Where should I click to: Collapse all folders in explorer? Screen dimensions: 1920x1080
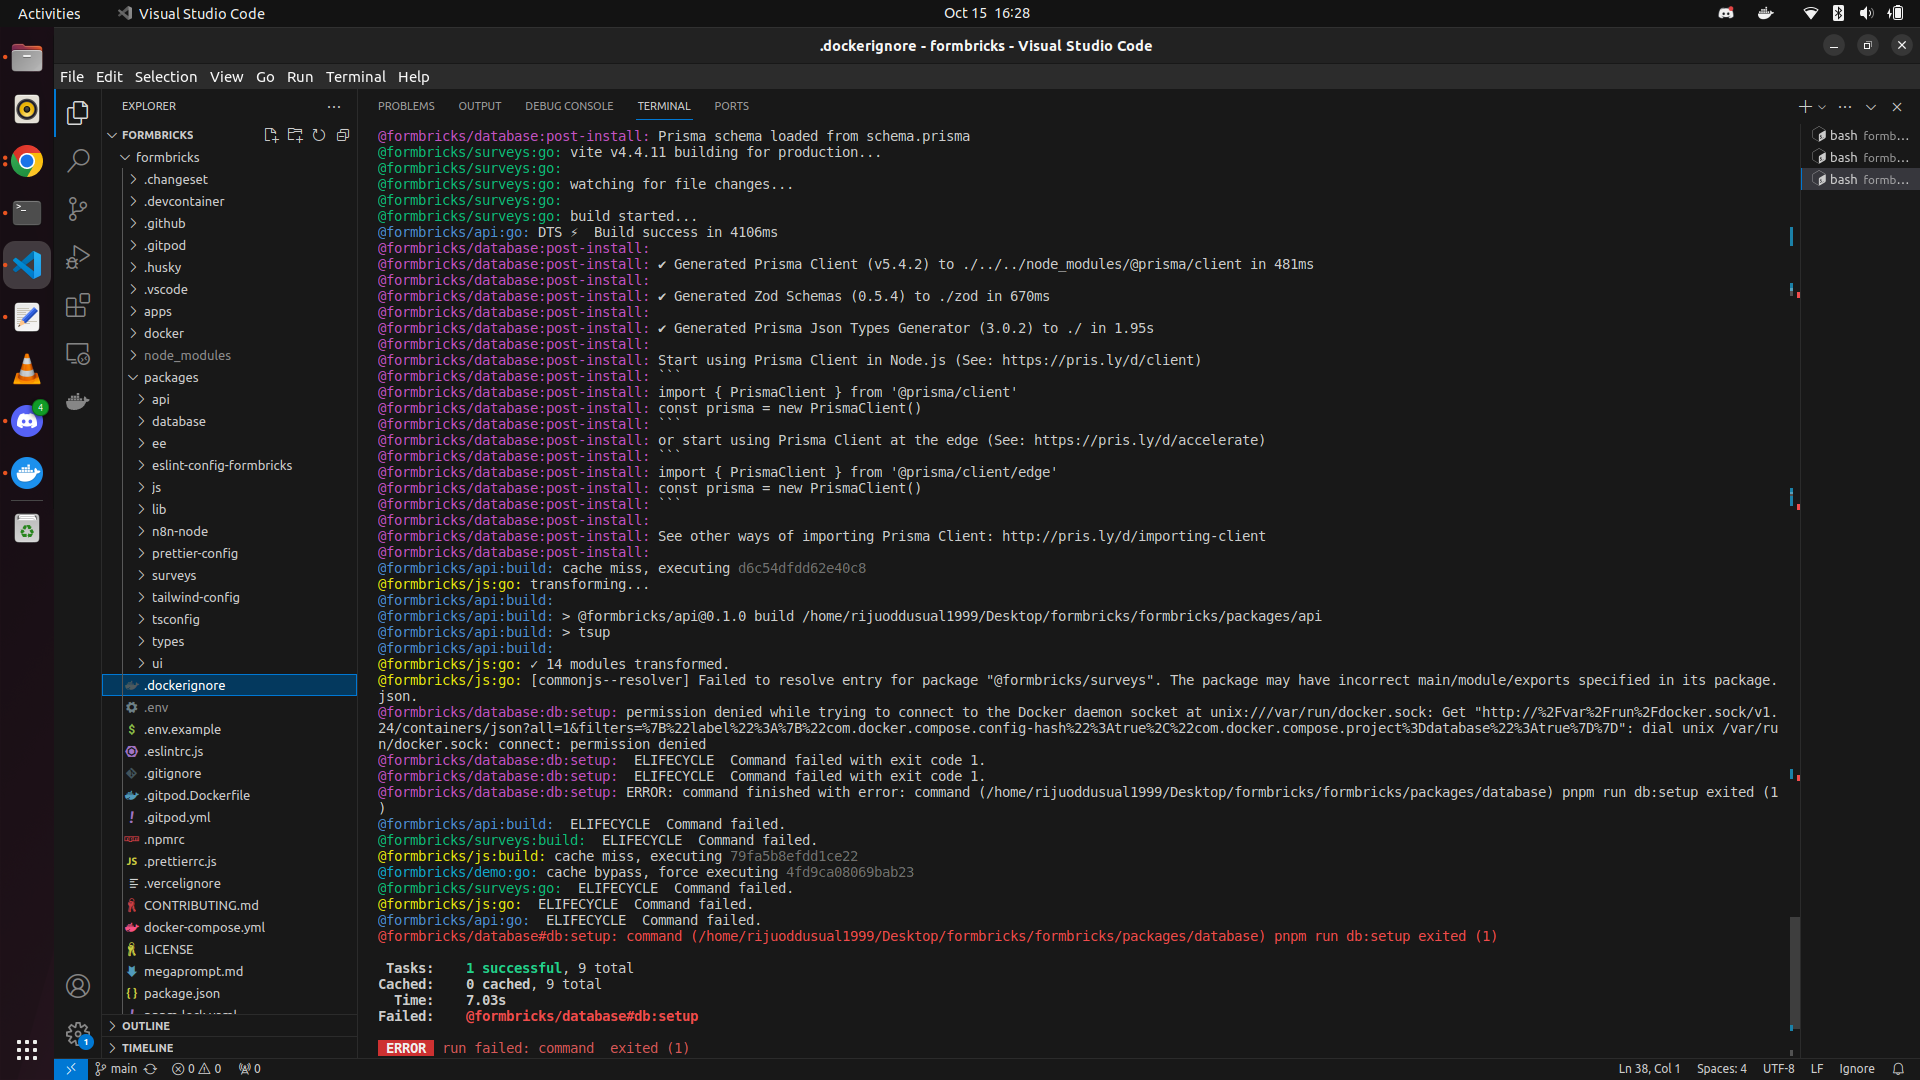[343, 135]
